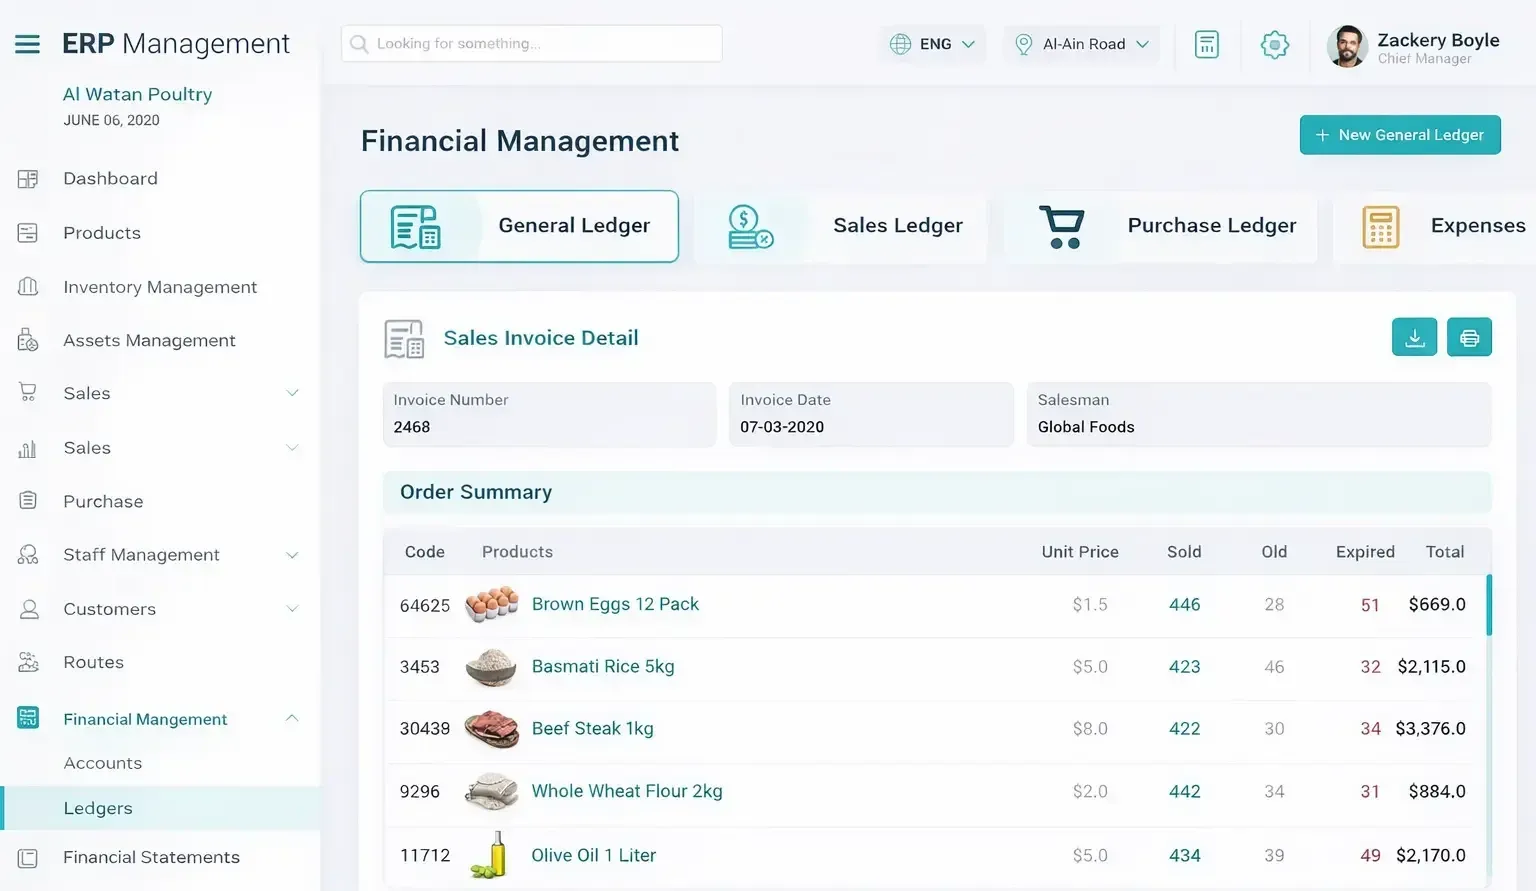Print the sales invoice detail
The width and height of the screenshot is (1536, 891).
tap(1469, 337)
